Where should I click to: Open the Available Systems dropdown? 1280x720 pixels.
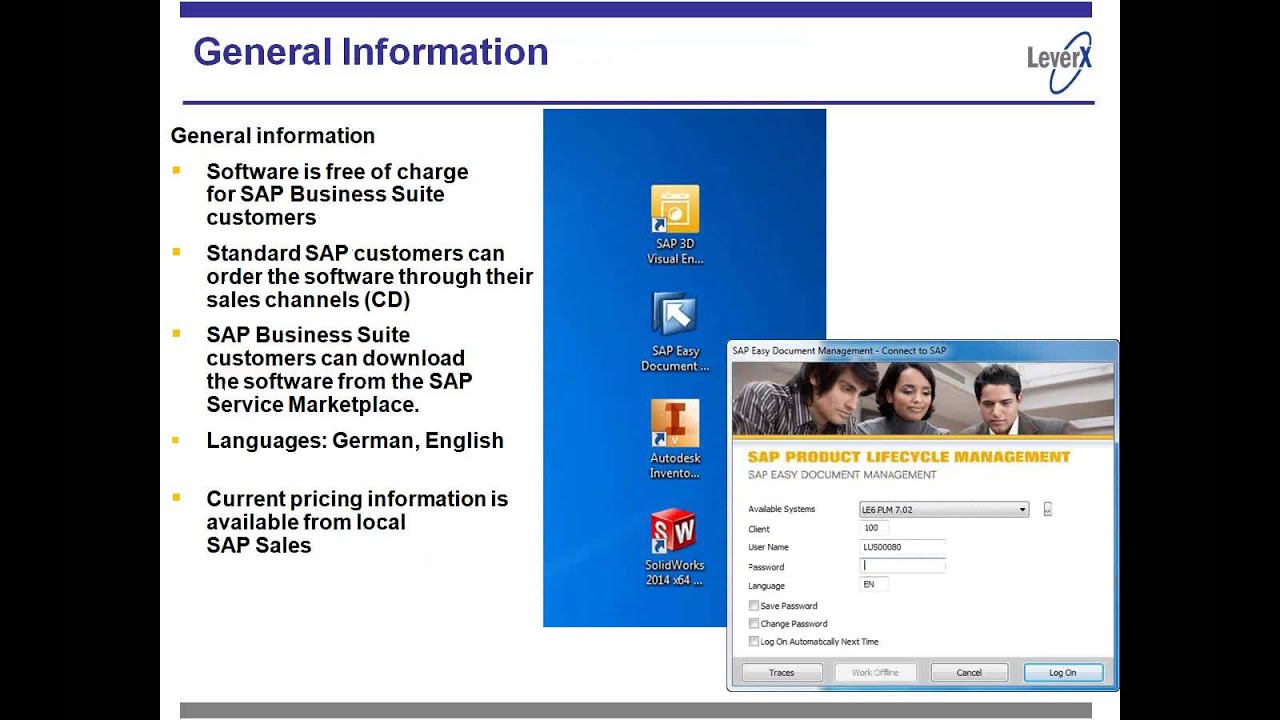(x=944, y=510)
